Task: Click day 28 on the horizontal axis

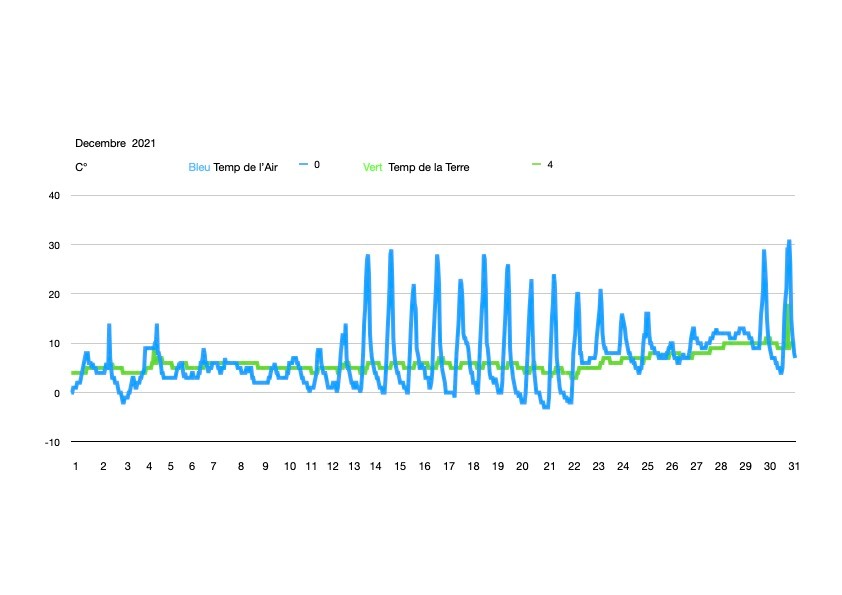Action: click(720, 466)
